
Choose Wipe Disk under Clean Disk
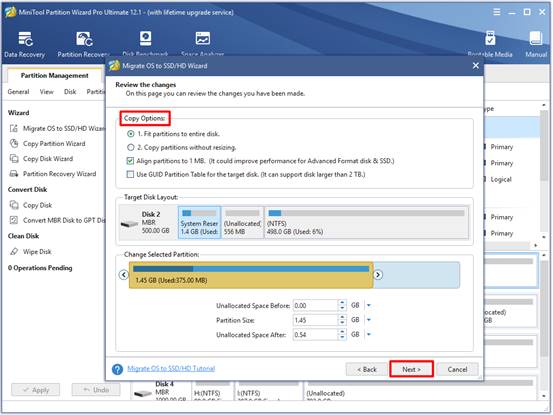tap(31, 252)
